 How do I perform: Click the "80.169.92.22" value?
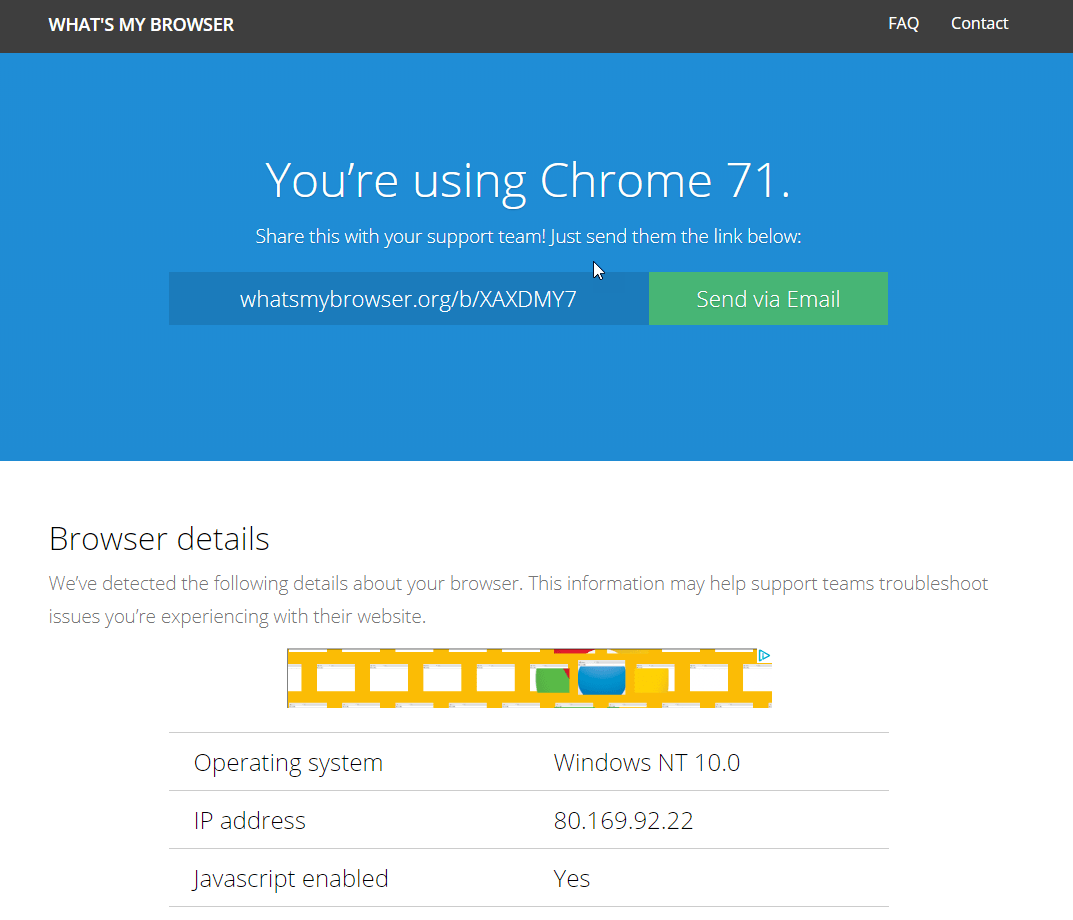[623, 820]
